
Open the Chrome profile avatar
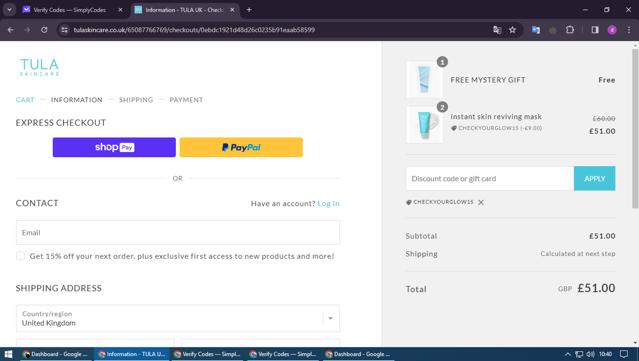pos(612,30)
